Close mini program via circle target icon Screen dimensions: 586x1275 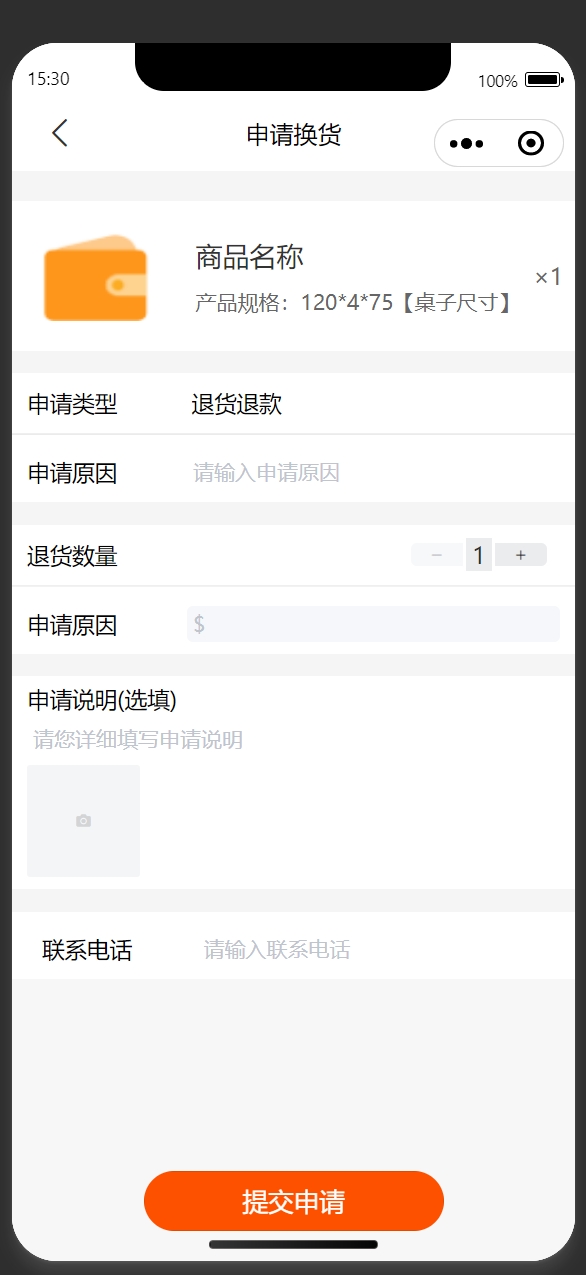point(531,144)
